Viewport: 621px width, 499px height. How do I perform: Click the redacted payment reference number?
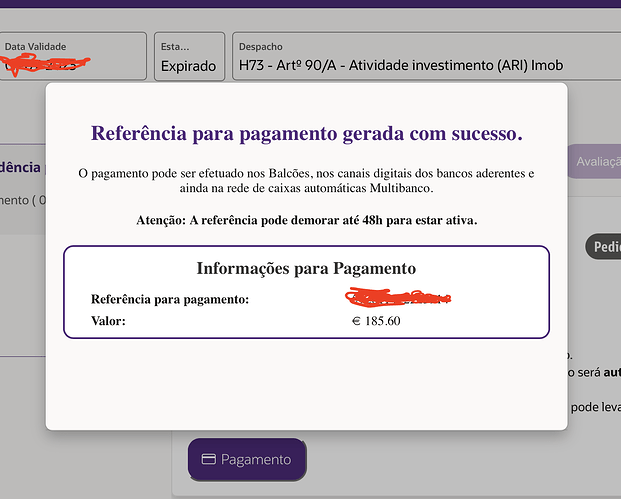pyautogui.click(x=397, y=298)
